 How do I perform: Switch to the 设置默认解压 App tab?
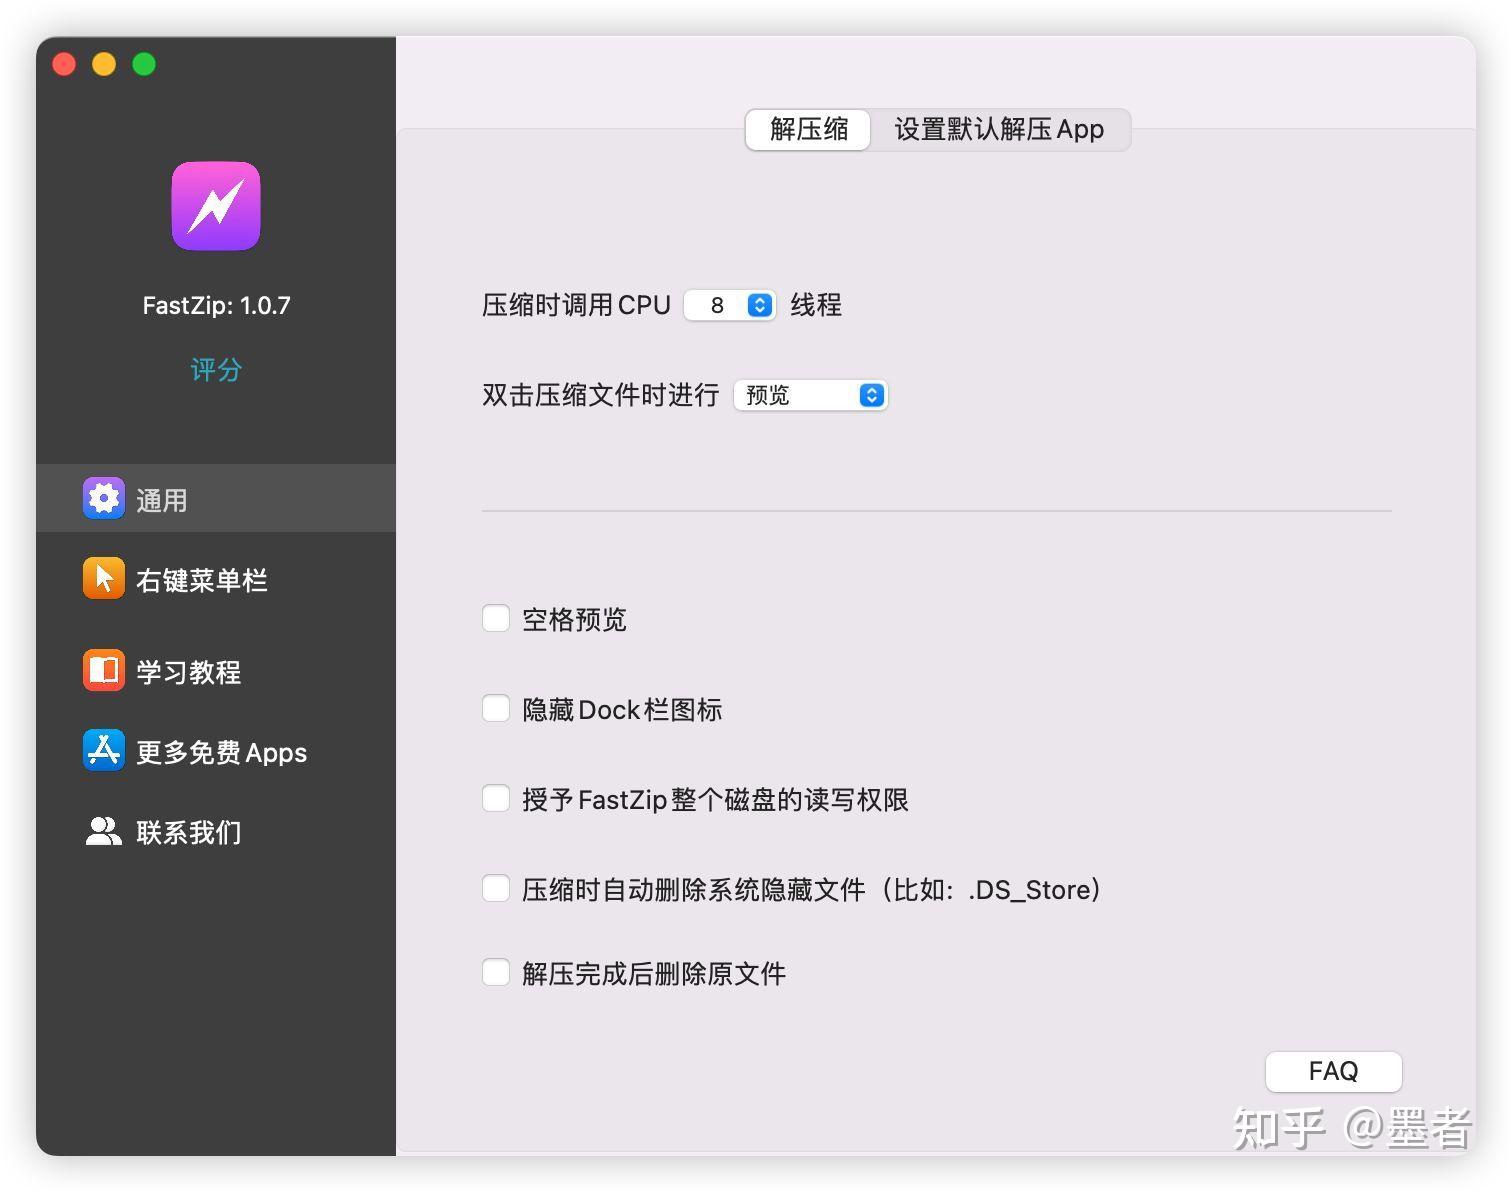point(999,129)
